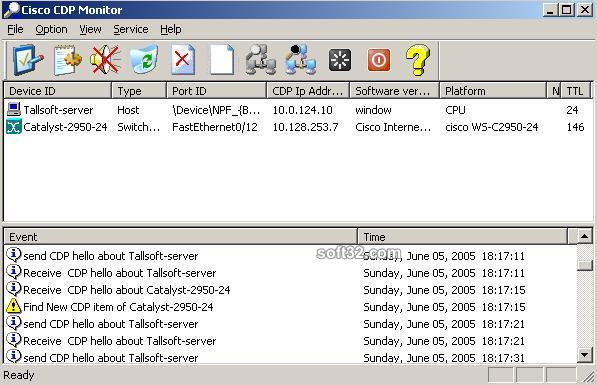
Task: Select 'Find New CDP item of Catalyst-2950-24' event
Action: [118, 307]
